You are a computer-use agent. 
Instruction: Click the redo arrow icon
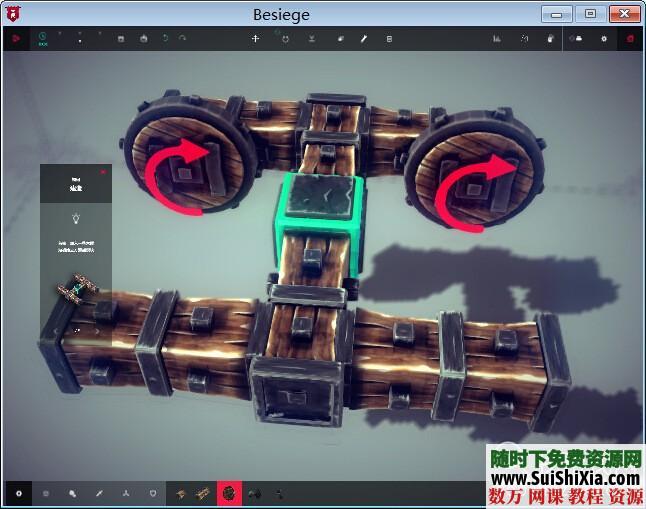(x=182, y=38)
